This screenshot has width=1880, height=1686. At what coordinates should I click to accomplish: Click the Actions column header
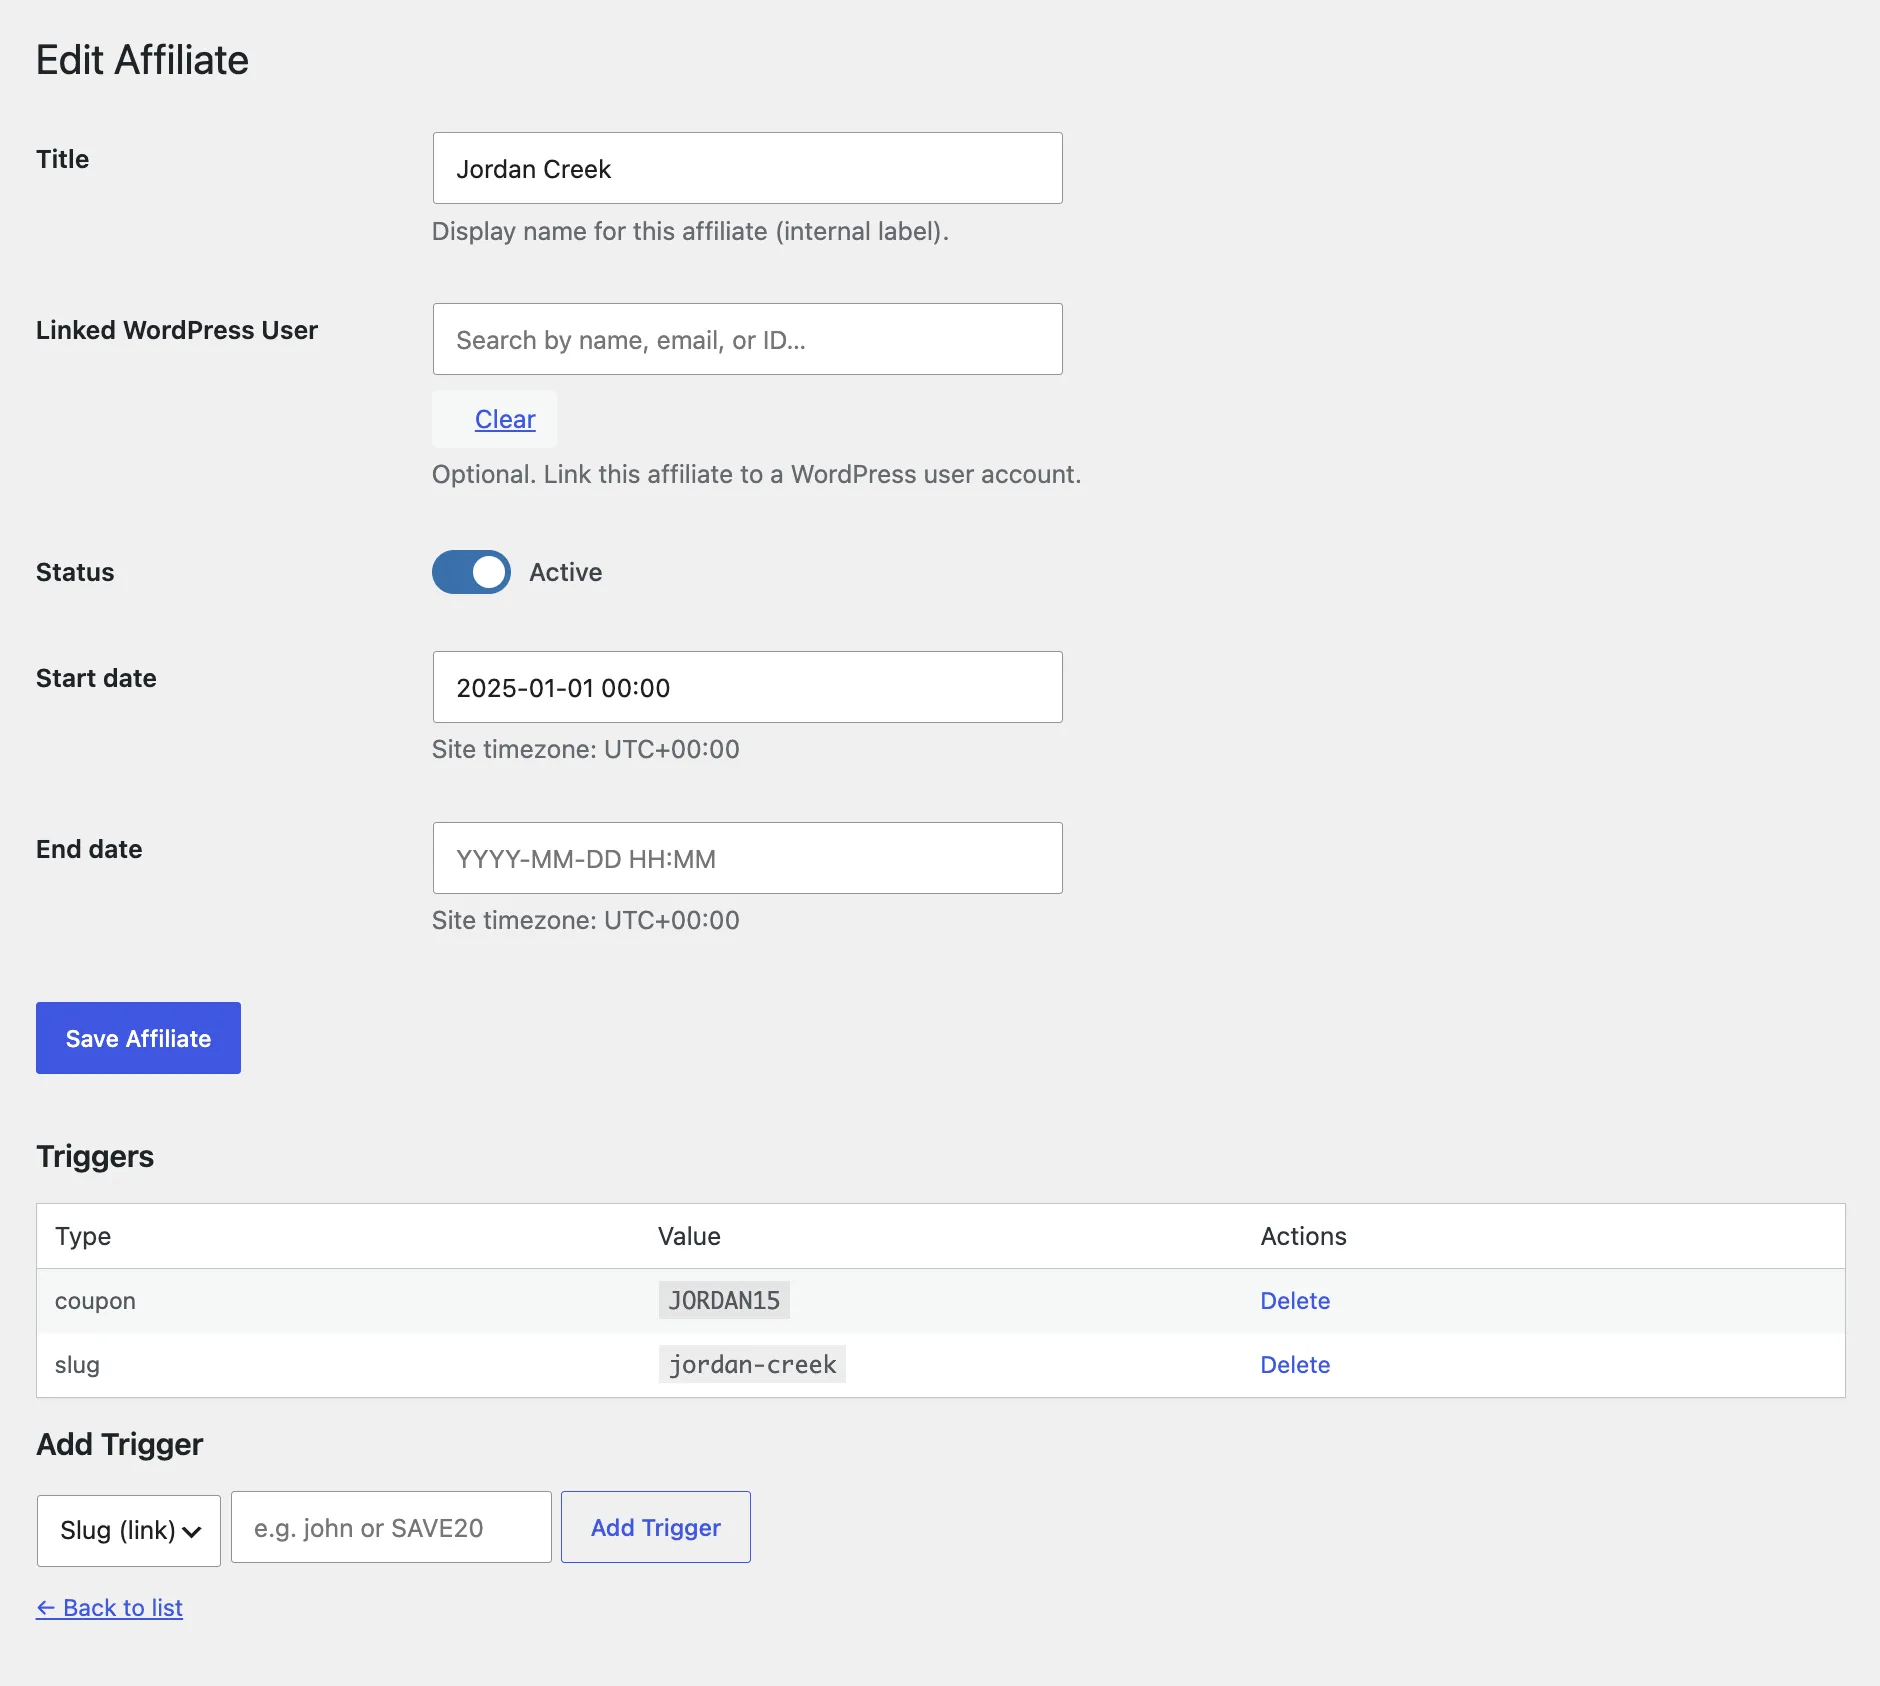[1303, 1236]
